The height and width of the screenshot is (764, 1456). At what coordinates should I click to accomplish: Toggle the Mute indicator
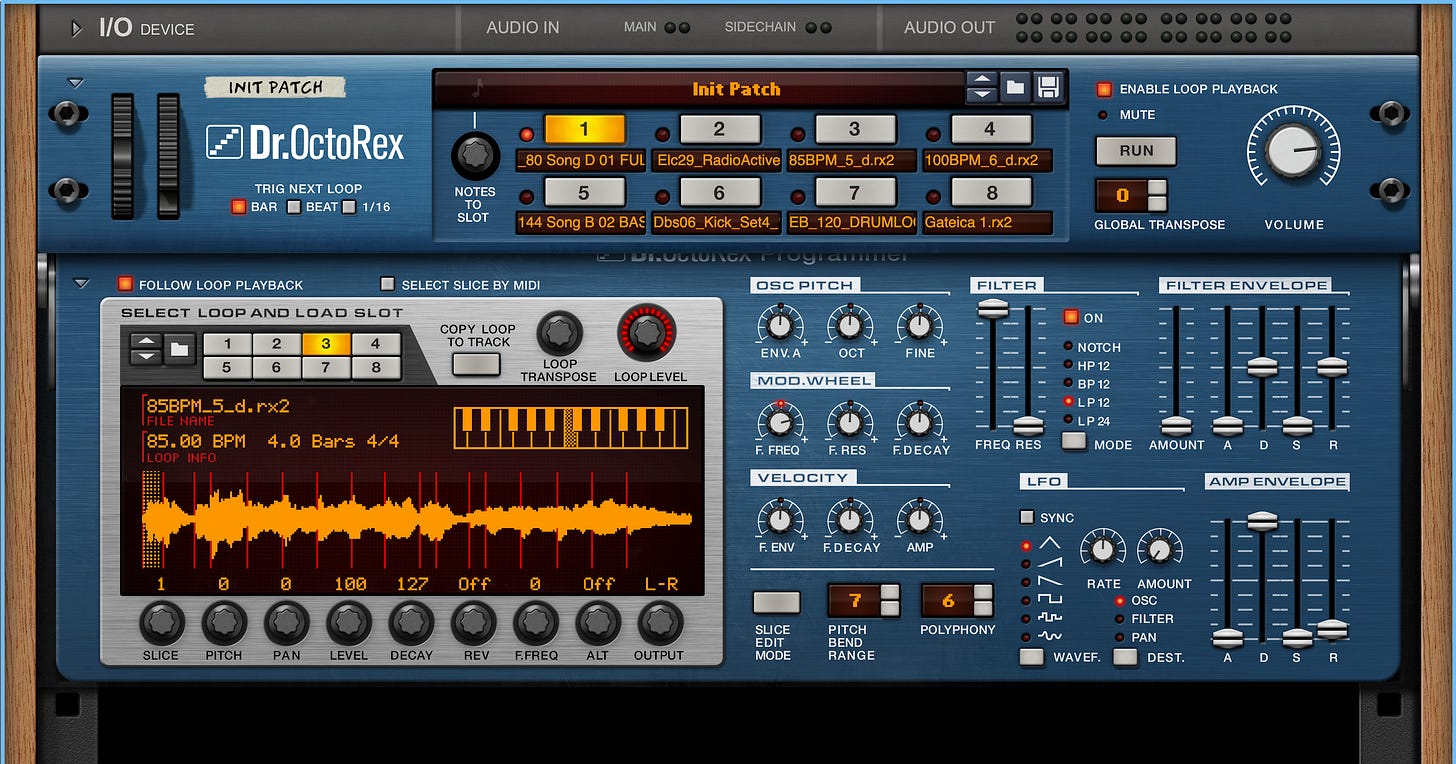pos(1103,115)
